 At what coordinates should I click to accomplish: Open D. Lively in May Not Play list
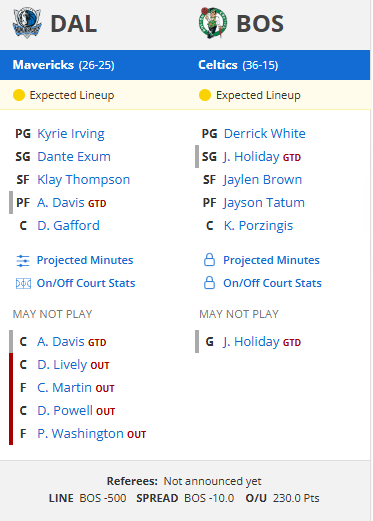click(x=62, y=365)
